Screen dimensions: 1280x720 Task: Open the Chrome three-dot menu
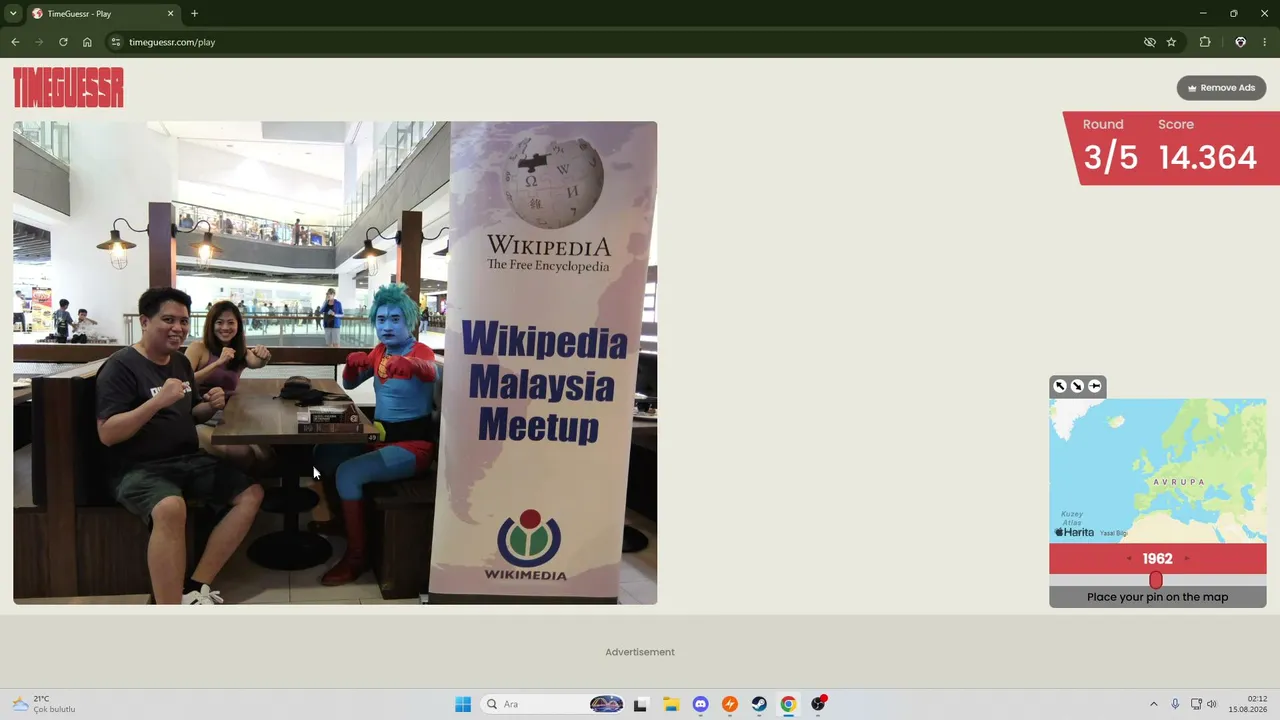(x=1266, y=42)
